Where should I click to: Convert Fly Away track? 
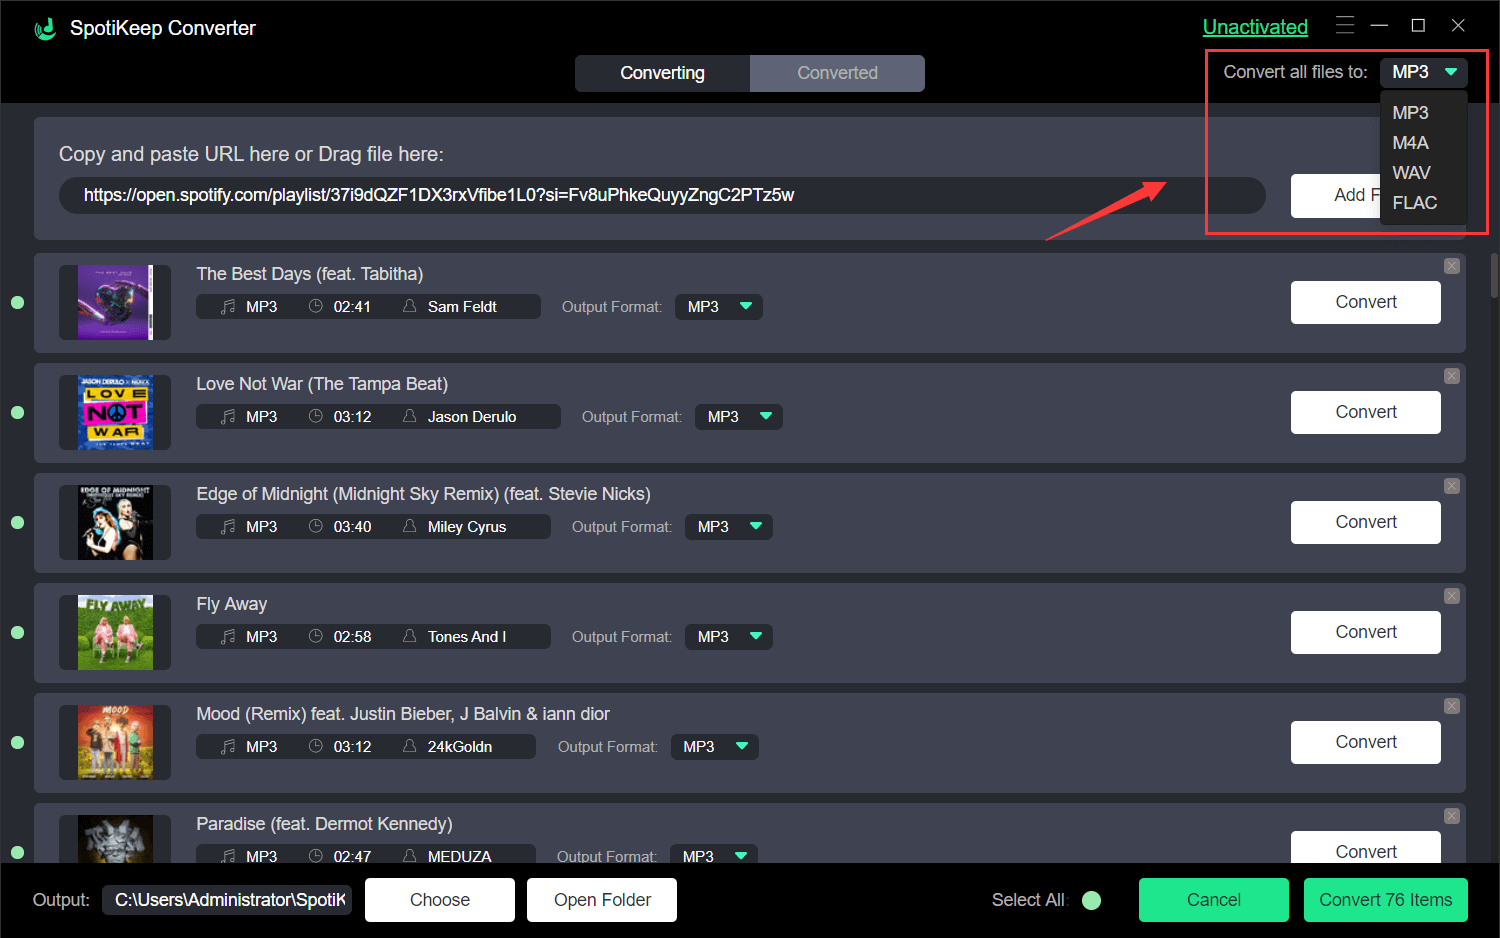1366,632
